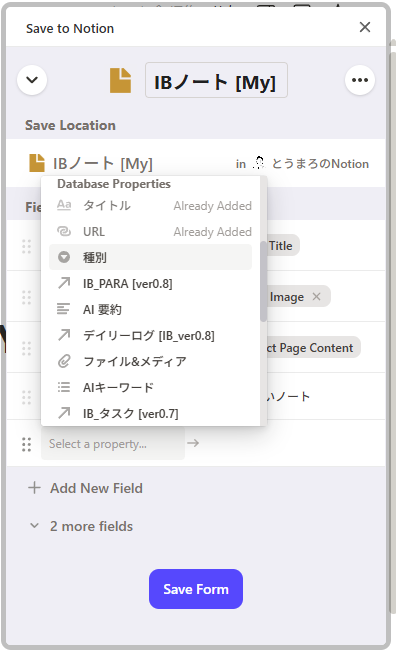Click the property dropdown scrollbar thumb
Screen dimensions: 396x659
click(263, 282)
